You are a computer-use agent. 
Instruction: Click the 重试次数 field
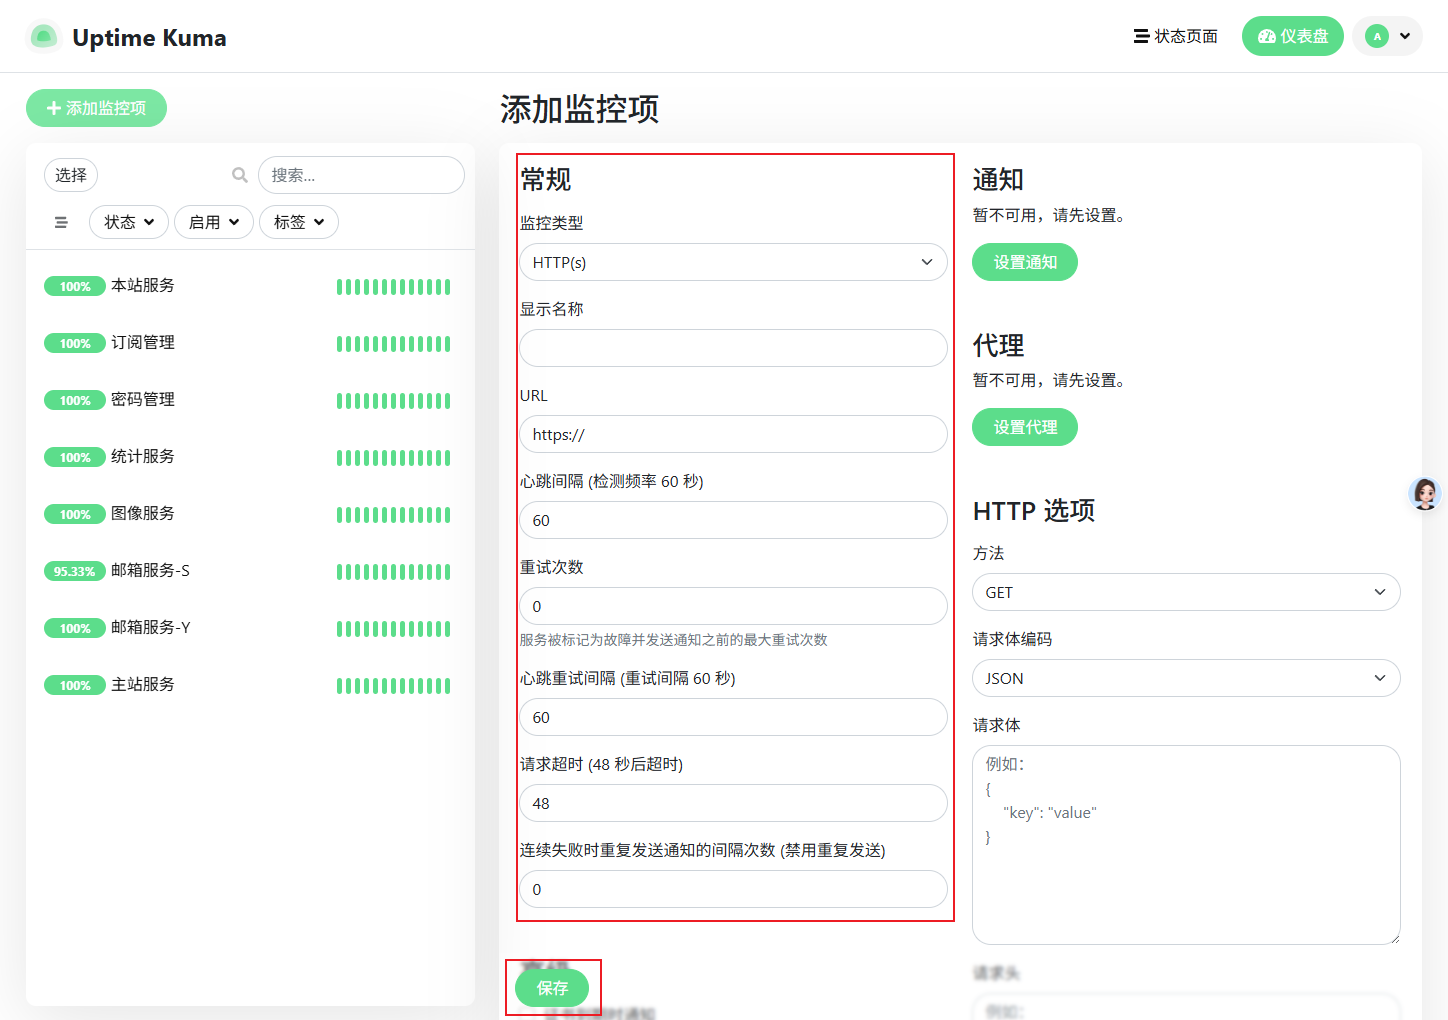click(733, 606)
